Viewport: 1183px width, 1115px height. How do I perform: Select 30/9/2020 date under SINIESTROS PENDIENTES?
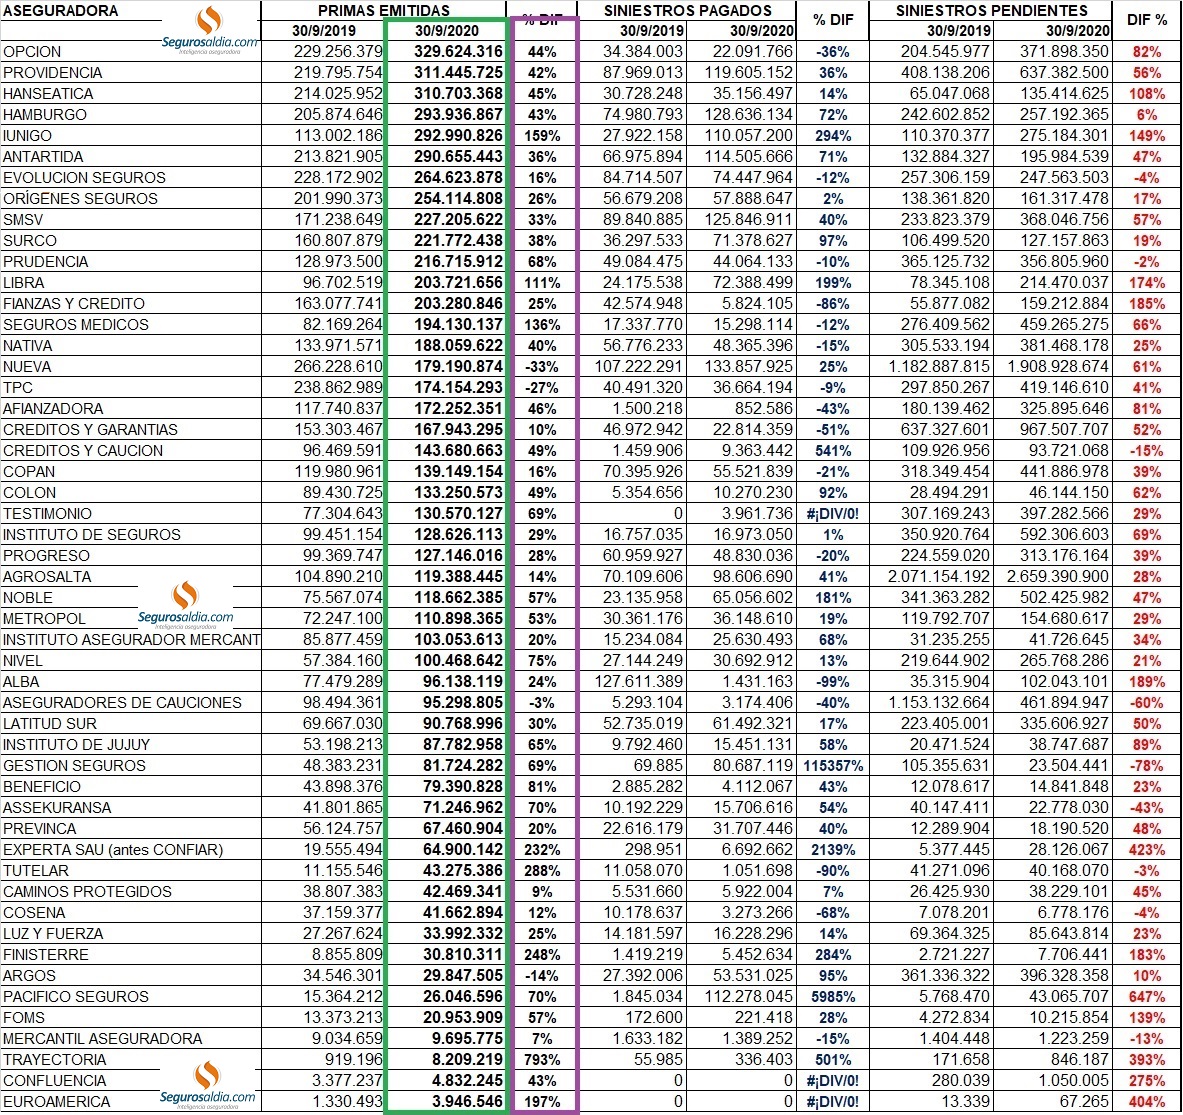(x=1078, y=31)
